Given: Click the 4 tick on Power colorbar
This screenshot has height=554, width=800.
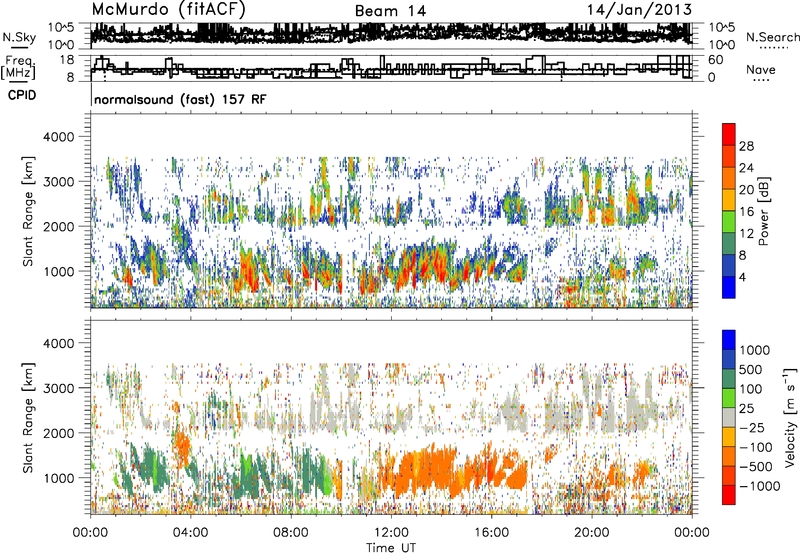Looking at the screenshot, I should (743, 277).
